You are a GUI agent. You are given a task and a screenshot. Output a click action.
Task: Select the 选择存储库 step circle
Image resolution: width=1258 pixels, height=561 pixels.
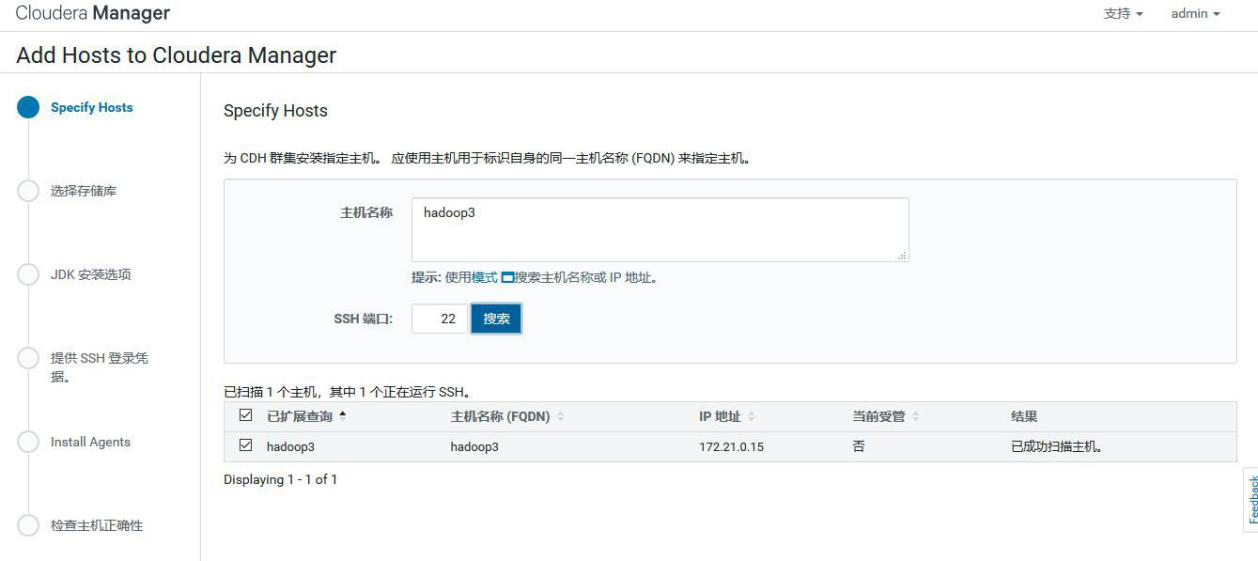(29, 192)
